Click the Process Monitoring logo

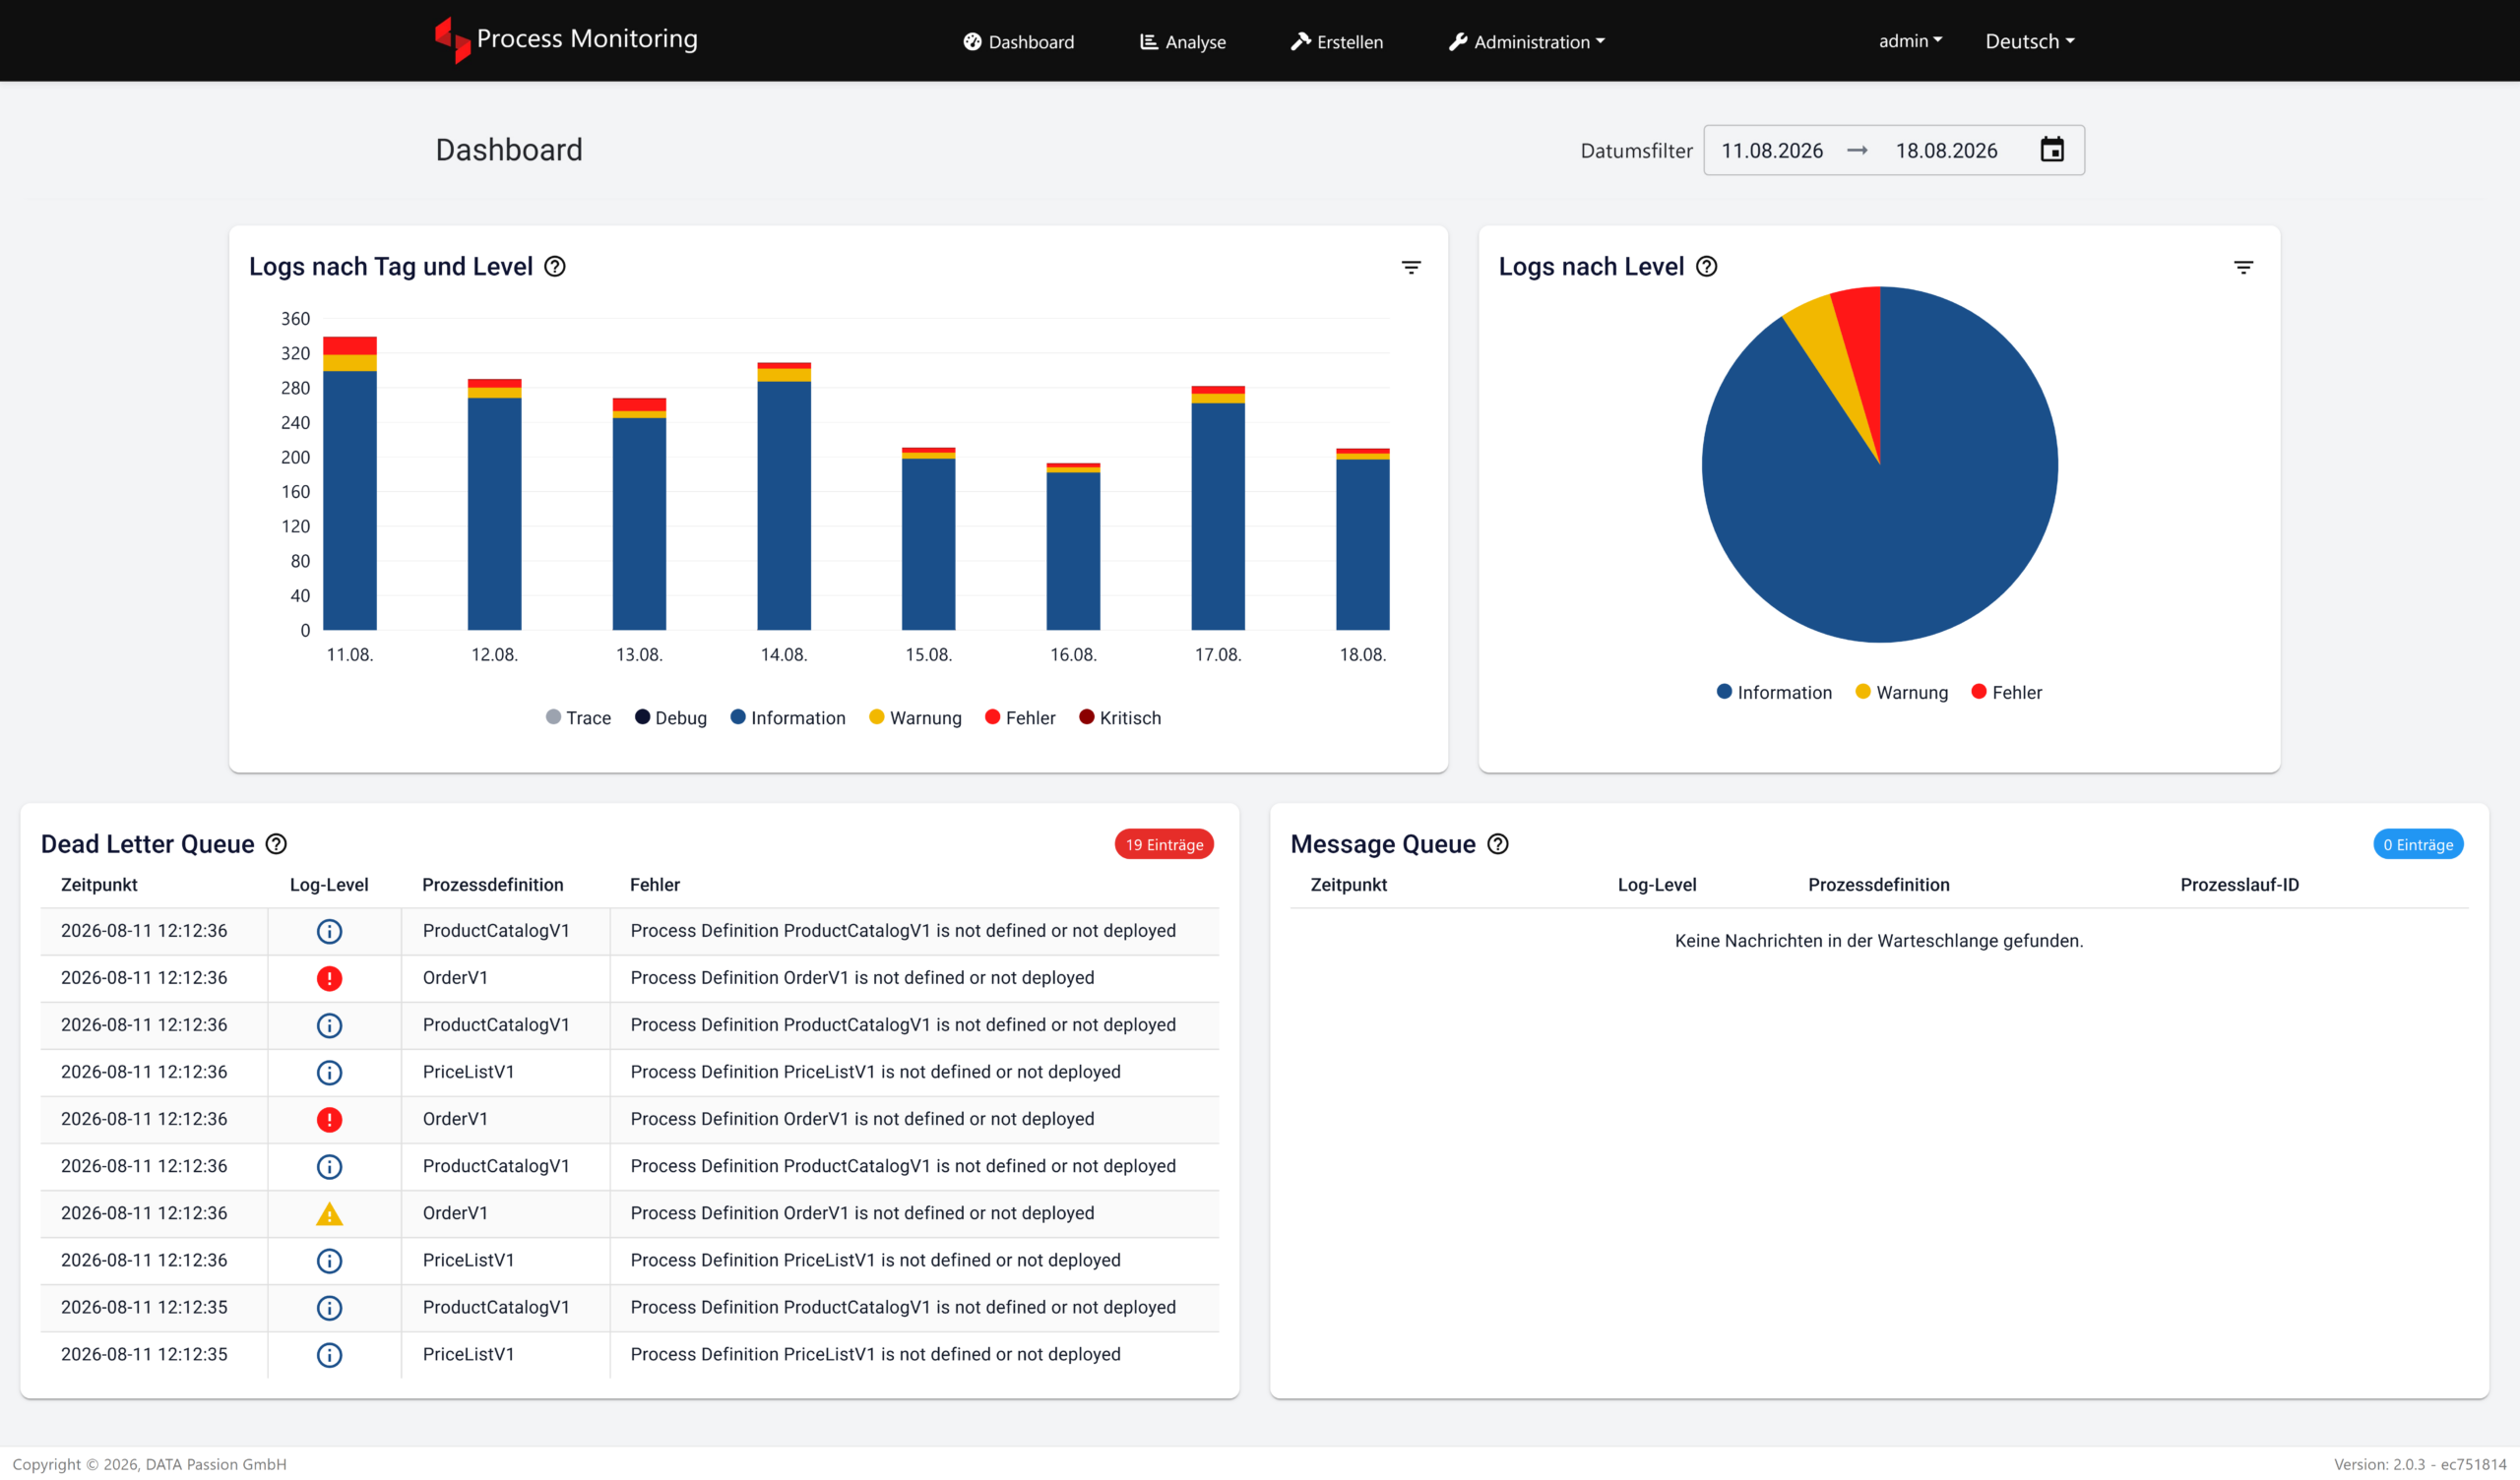(566, 40)
